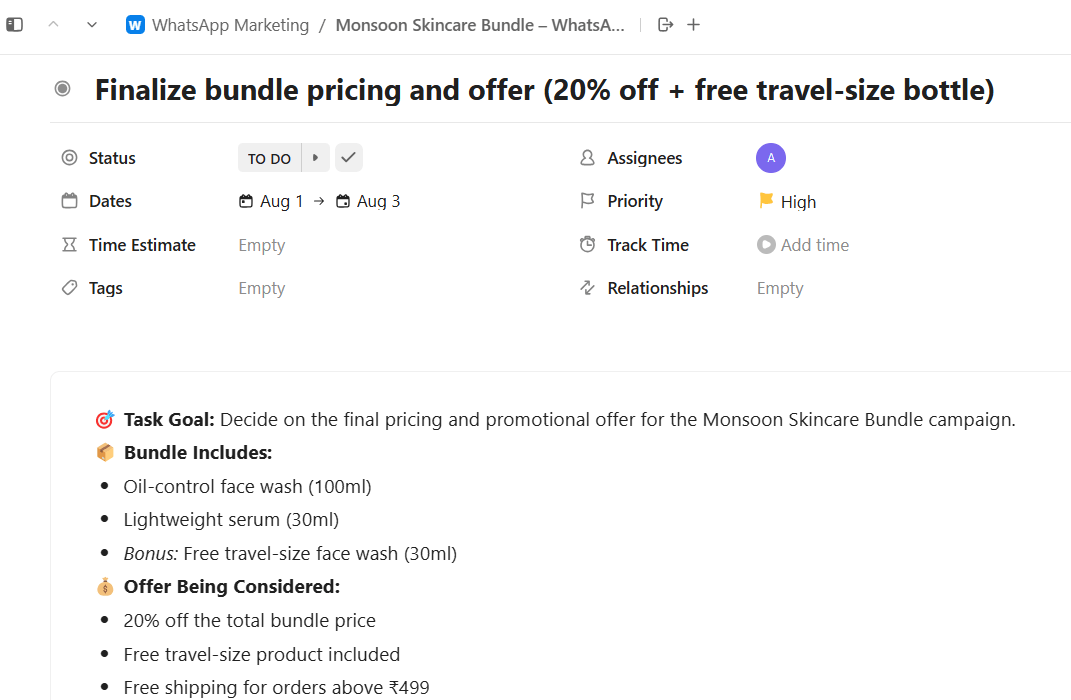Click the plus icon in header

coord(693,25)
